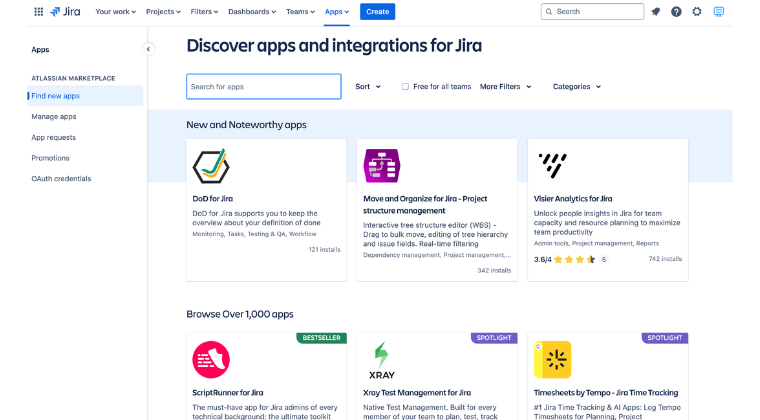Click the Visier Analytics app logo
Image resolution: width=760 pixels, height=420 pixels.
tap(553, 165)
